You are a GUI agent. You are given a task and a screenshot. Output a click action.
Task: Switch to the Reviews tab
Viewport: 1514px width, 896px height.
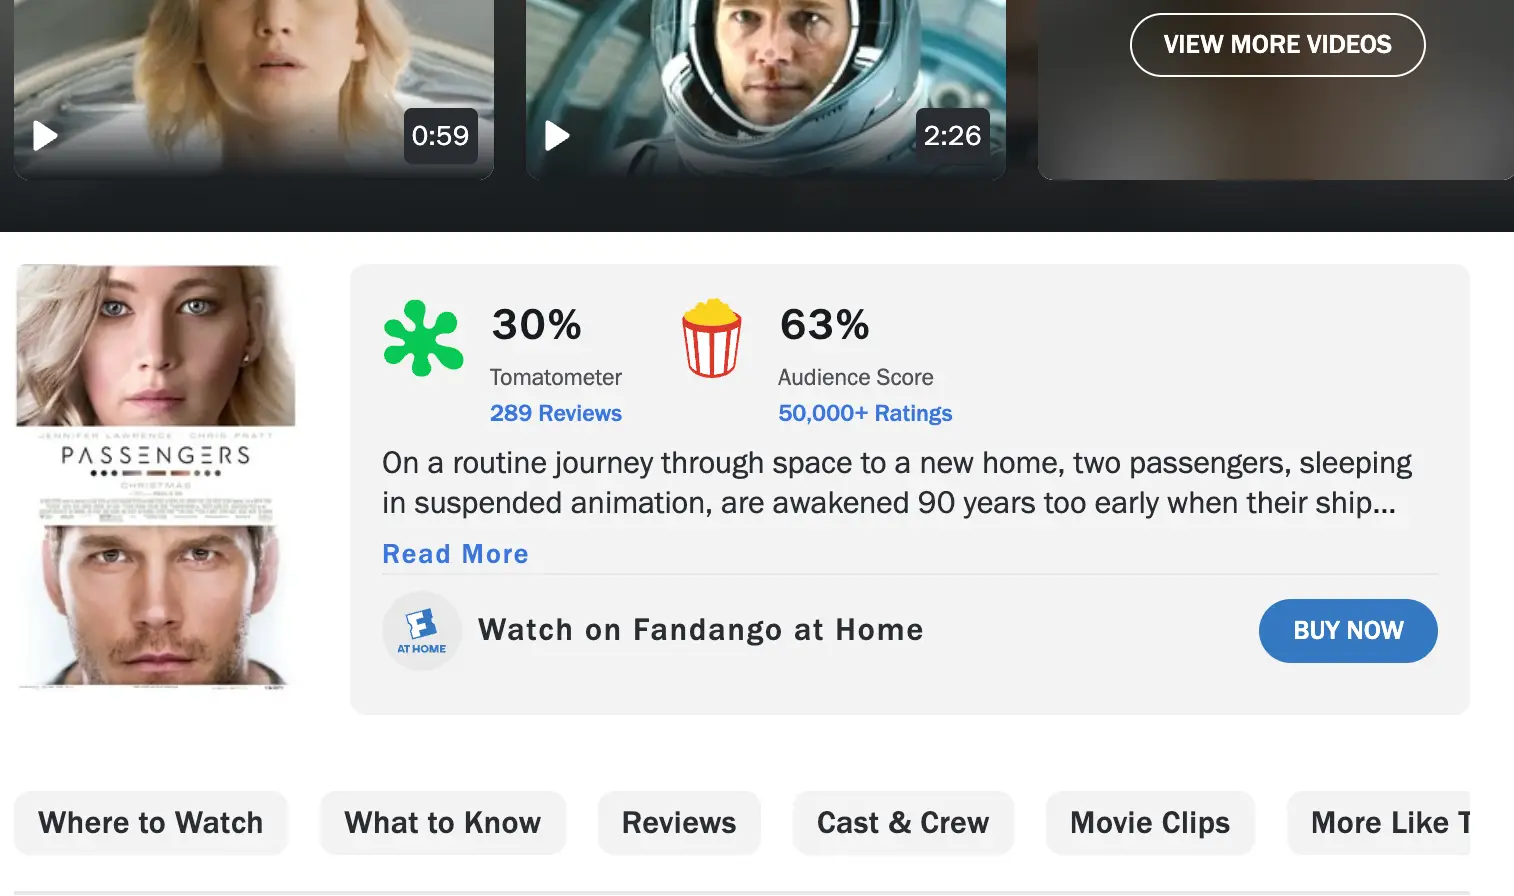tap(679, 822)
